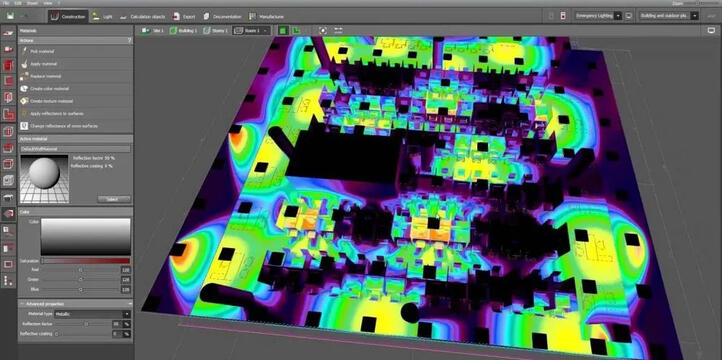Select Change reflectance of room surfaces
Screen dimensions: 722x360
tap(76, 126)
